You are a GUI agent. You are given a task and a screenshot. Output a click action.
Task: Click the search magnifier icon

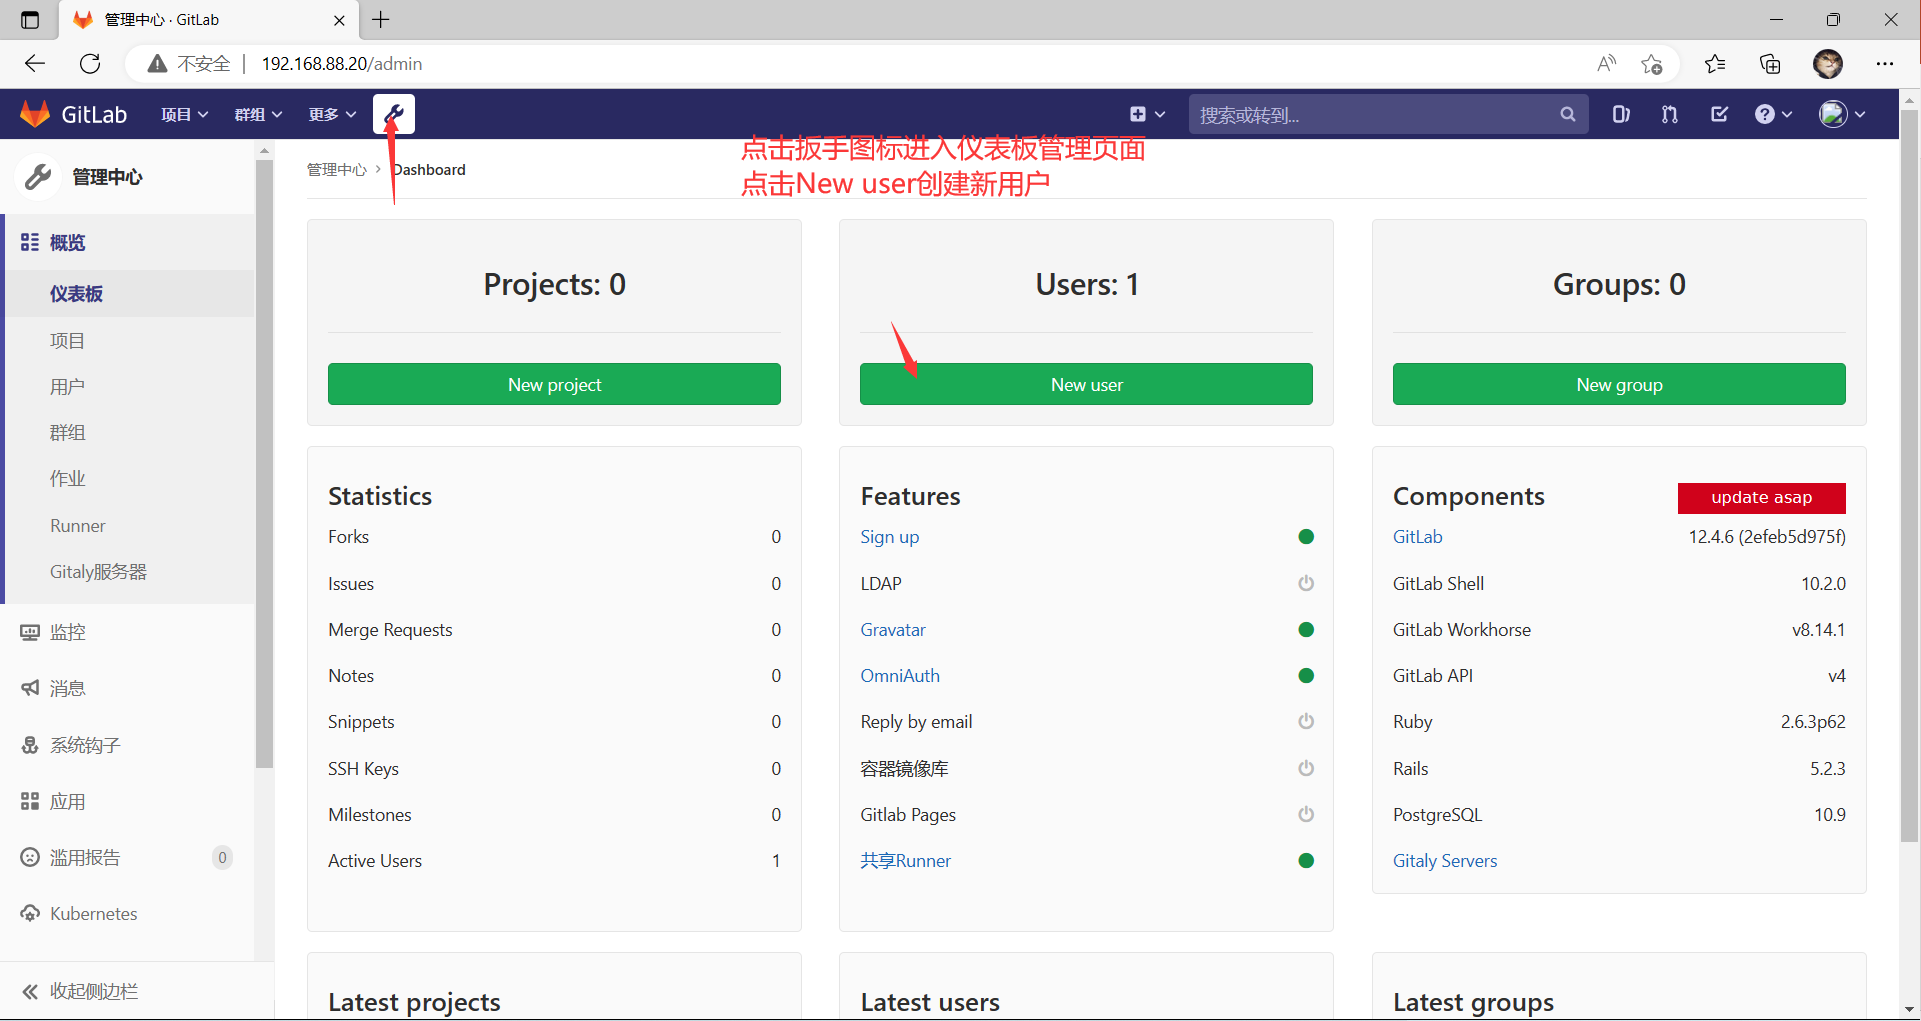(1567, 115)
